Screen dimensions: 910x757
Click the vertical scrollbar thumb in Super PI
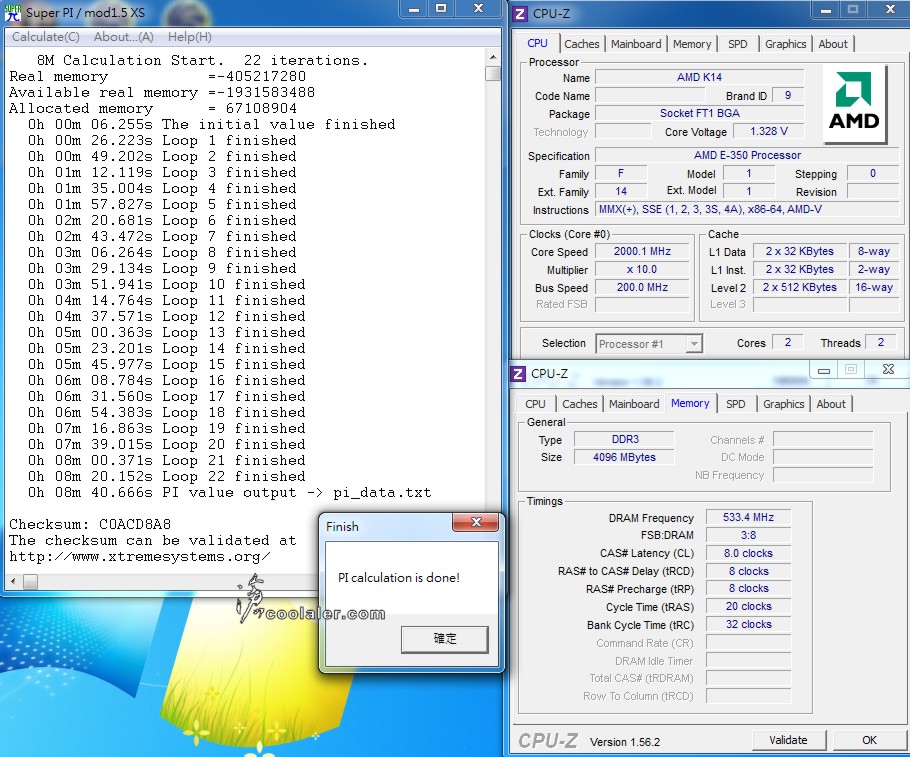(493, 74)
